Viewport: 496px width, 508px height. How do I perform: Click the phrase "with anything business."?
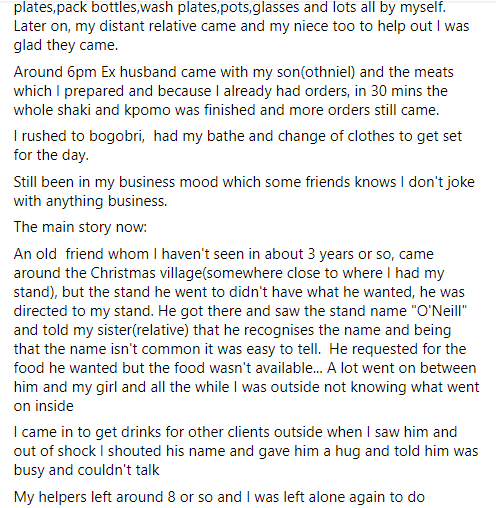click(x=90, y=201)
